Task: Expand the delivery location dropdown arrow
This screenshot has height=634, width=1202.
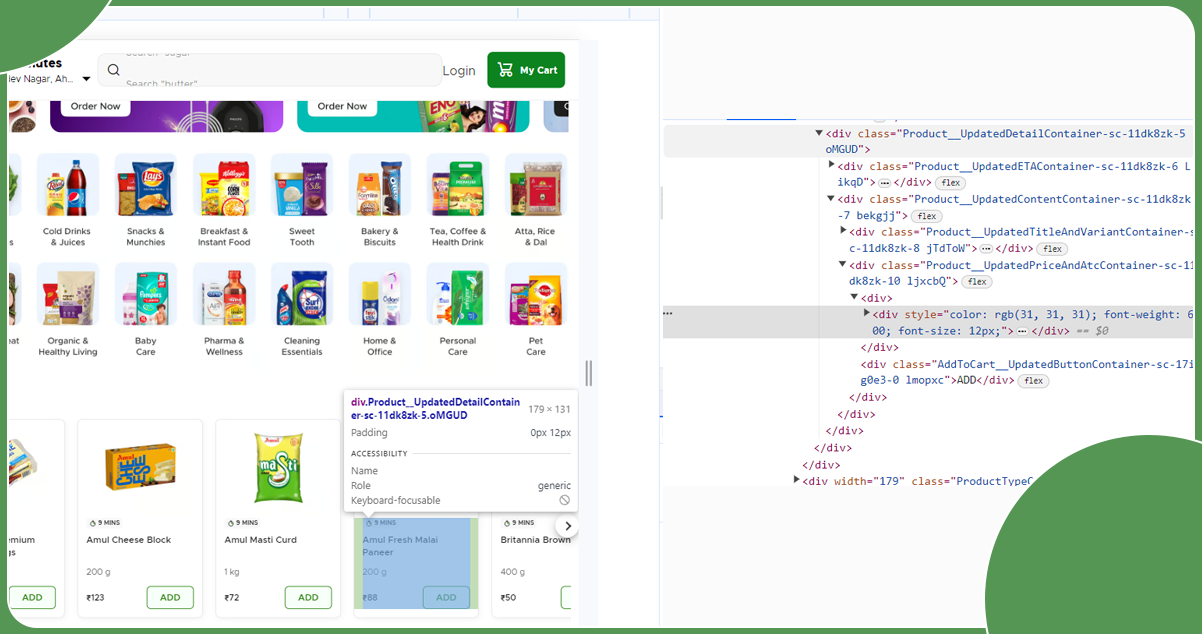Action: pos(86,79)
